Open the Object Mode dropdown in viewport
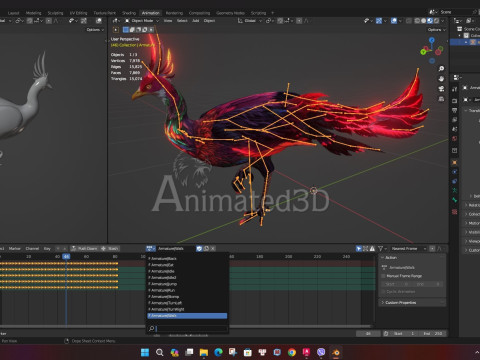This screenshot has width=480, height=360. (x=142, y=21)
